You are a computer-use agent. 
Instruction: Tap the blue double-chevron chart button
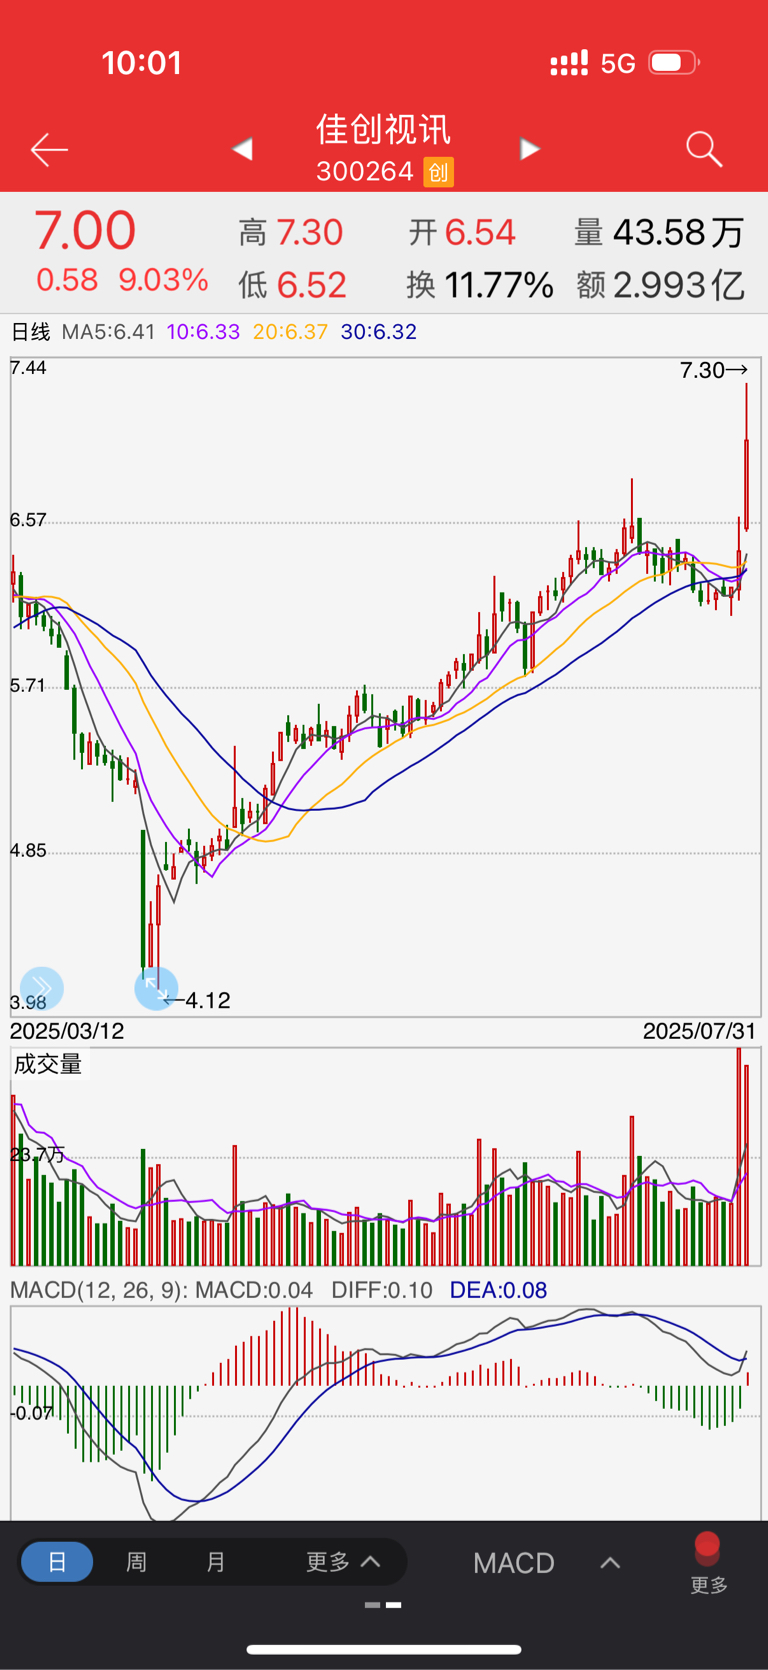tap(42, 988)
